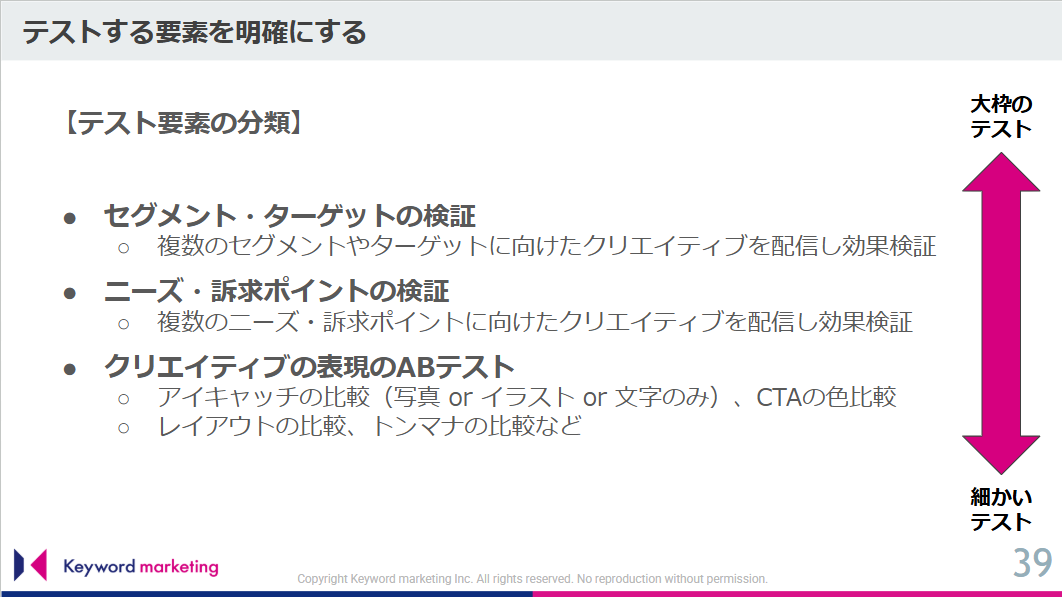Click the Keyword marketing logo icon

coord(30,565)
